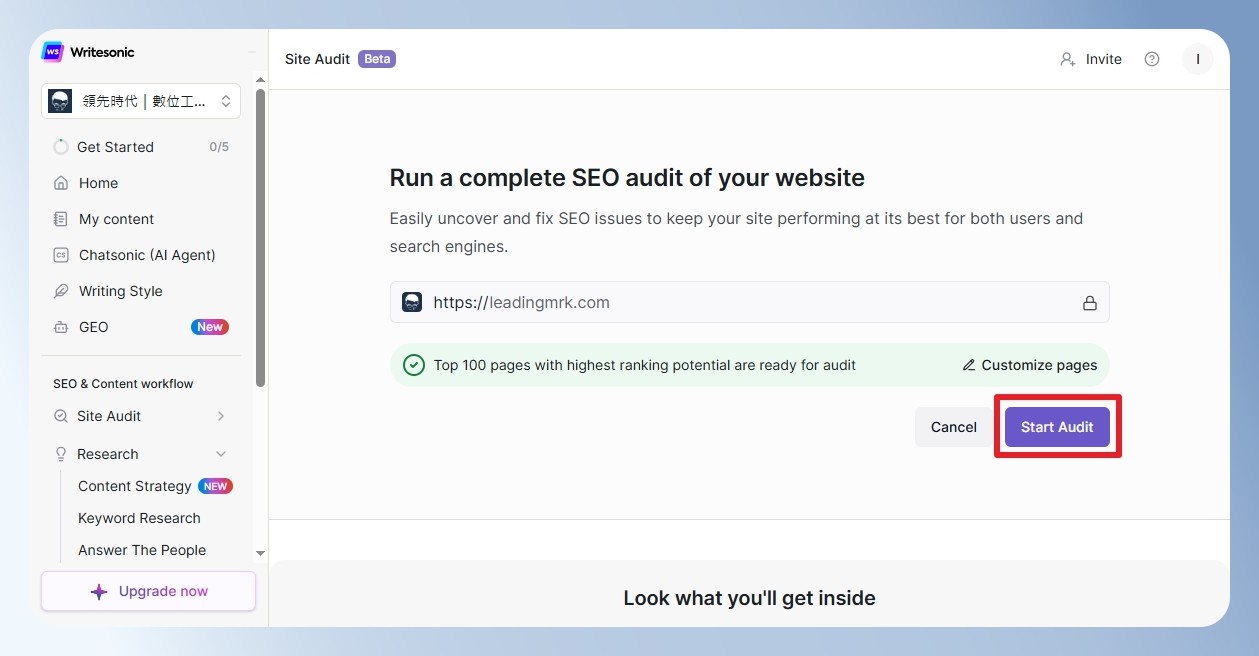Open the help question mark icon
This screenshot has height=656, width=1259.
[x=1152, y=59]
